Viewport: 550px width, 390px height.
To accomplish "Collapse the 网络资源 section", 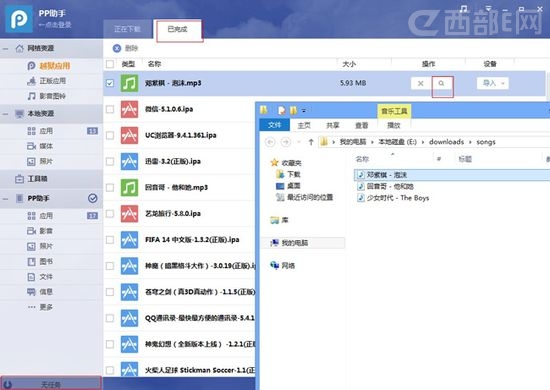I will 5,48.
